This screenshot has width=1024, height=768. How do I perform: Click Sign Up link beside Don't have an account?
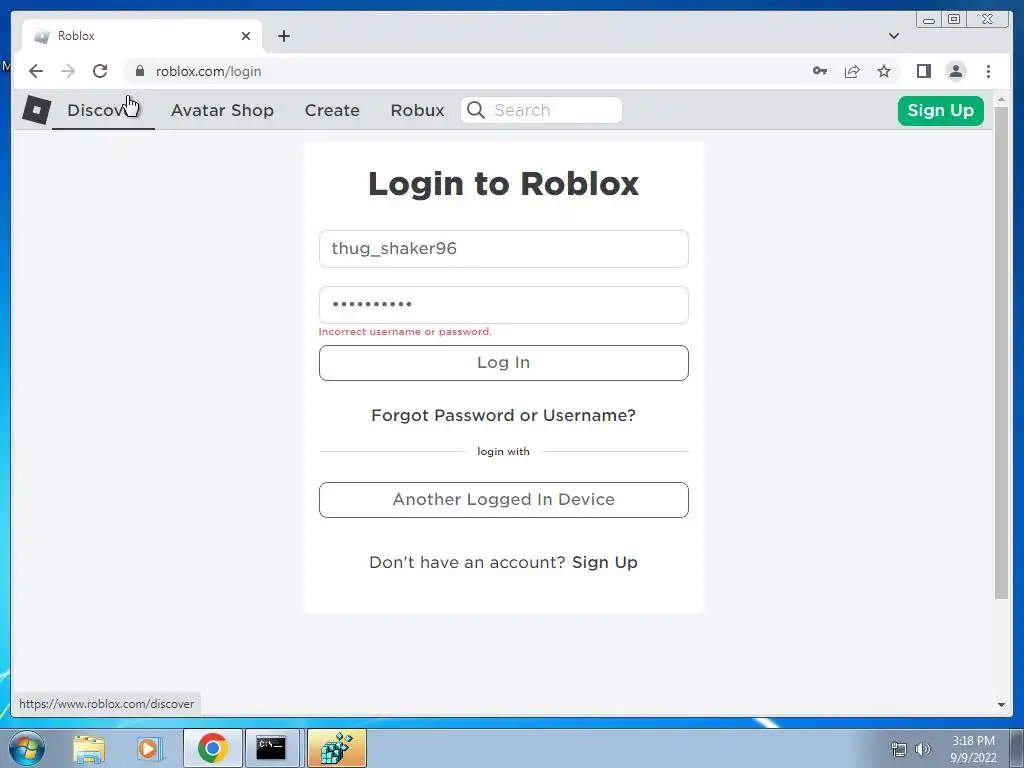(x=605, y=562)
